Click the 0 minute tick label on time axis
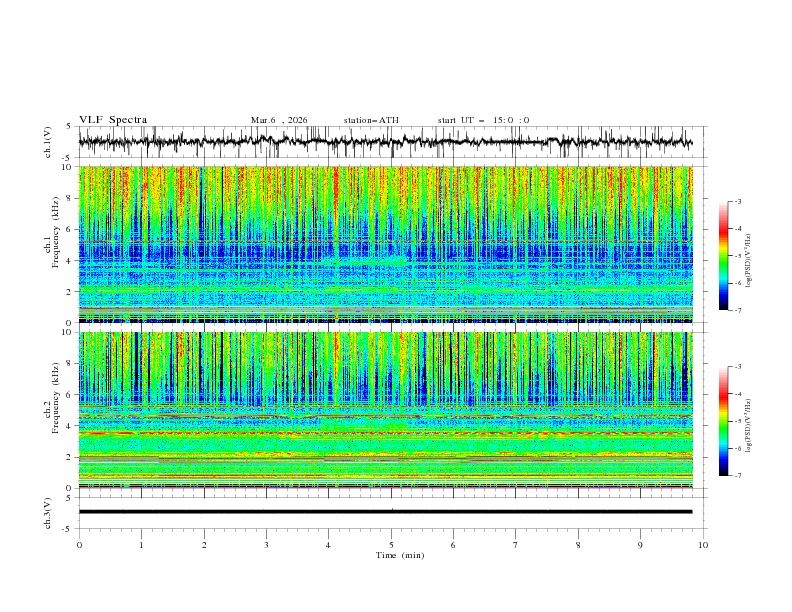This screenshot has width=792, height=612. click(x=79, y=545)
